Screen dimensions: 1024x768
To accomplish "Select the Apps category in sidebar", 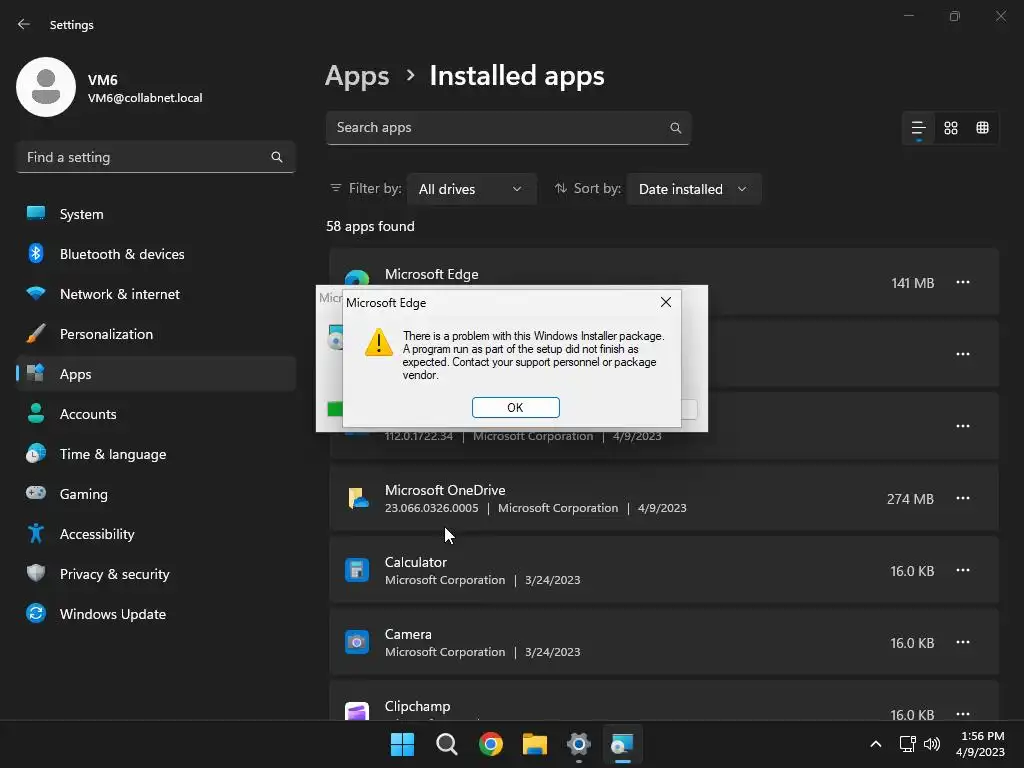I will pos(155,374).
